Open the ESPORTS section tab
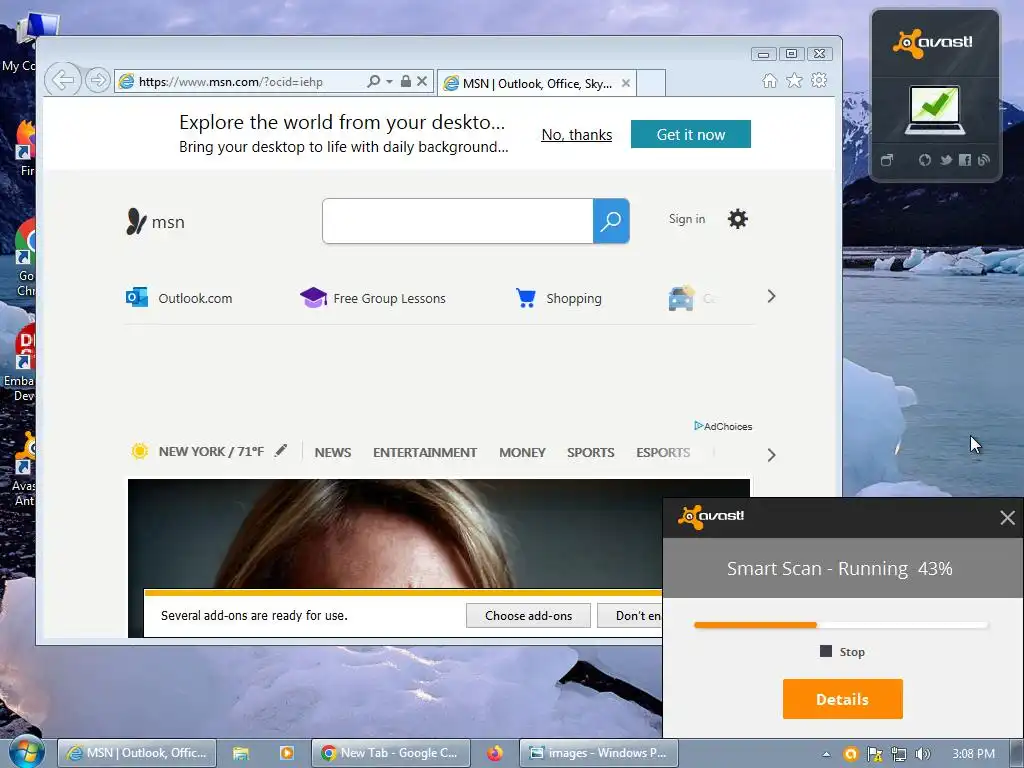 663,452
